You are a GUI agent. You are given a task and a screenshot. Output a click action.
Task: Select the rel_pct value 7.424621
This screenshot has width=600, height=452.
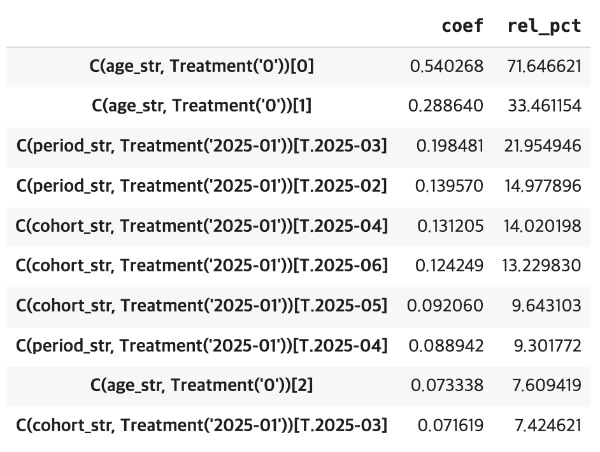(x=546, y=426)
